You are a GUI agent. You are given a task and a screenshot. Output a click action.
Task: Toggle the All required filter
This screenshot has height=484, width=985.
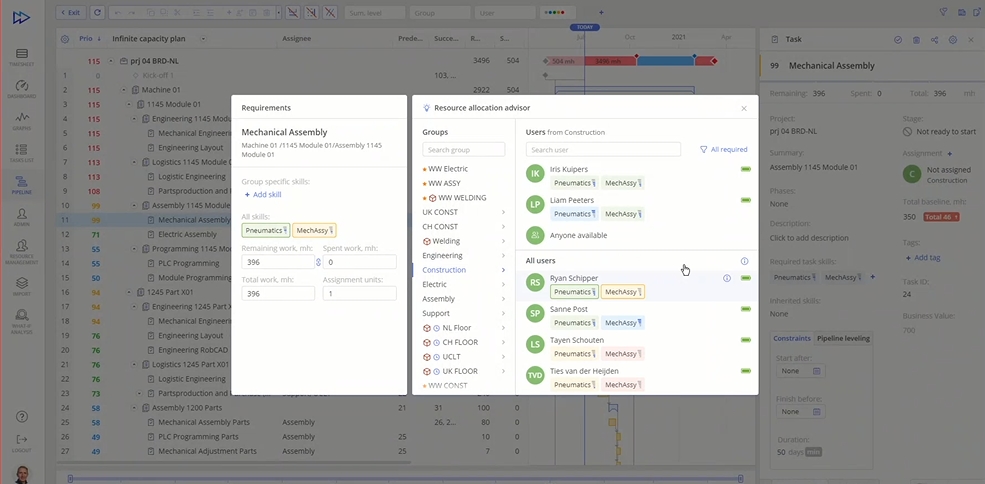(723, 149)
